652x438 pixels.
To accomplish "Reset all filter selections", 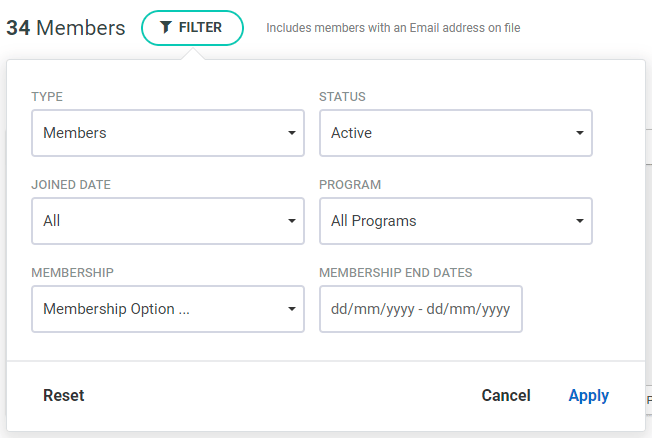I will click(x=64, y=395).
